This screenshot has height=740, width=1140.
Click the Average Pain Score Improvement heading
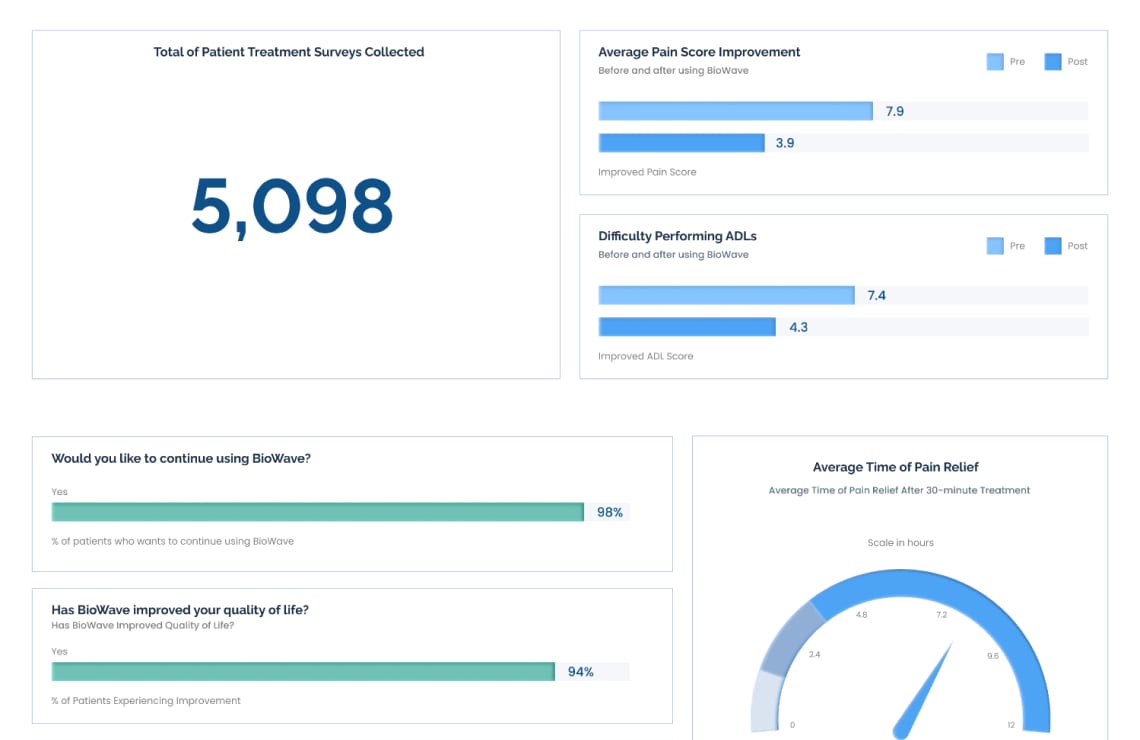[x=699, y=52]
